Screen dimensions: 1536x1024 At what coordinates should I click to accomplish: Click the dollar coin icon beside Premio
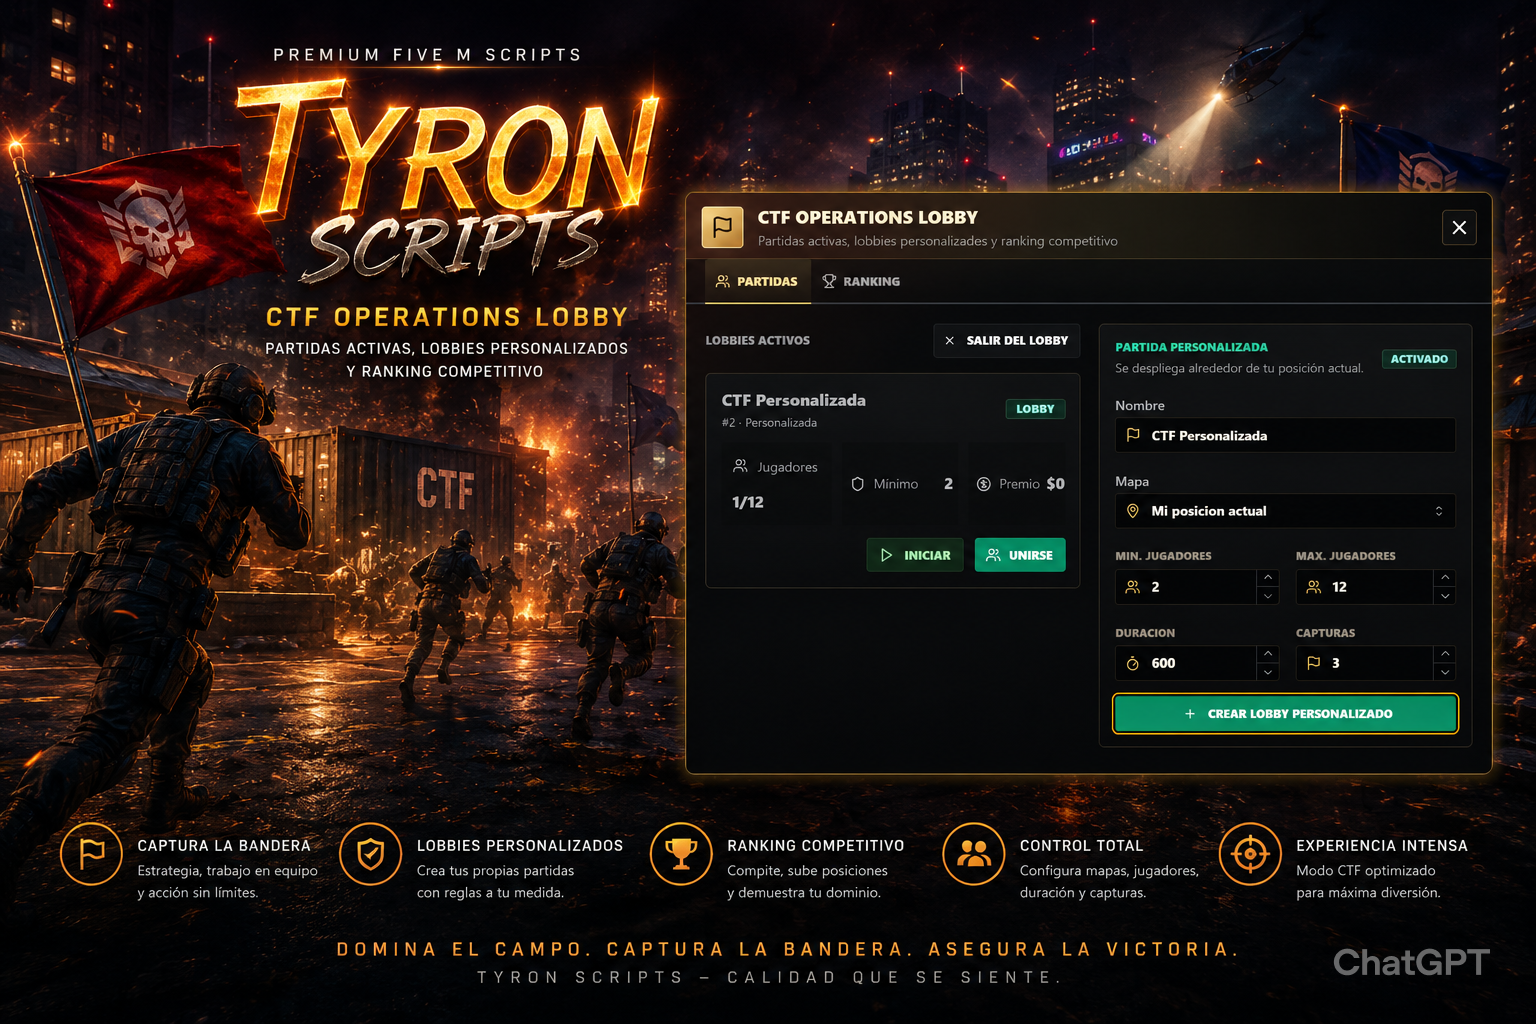tap(984, 484)
